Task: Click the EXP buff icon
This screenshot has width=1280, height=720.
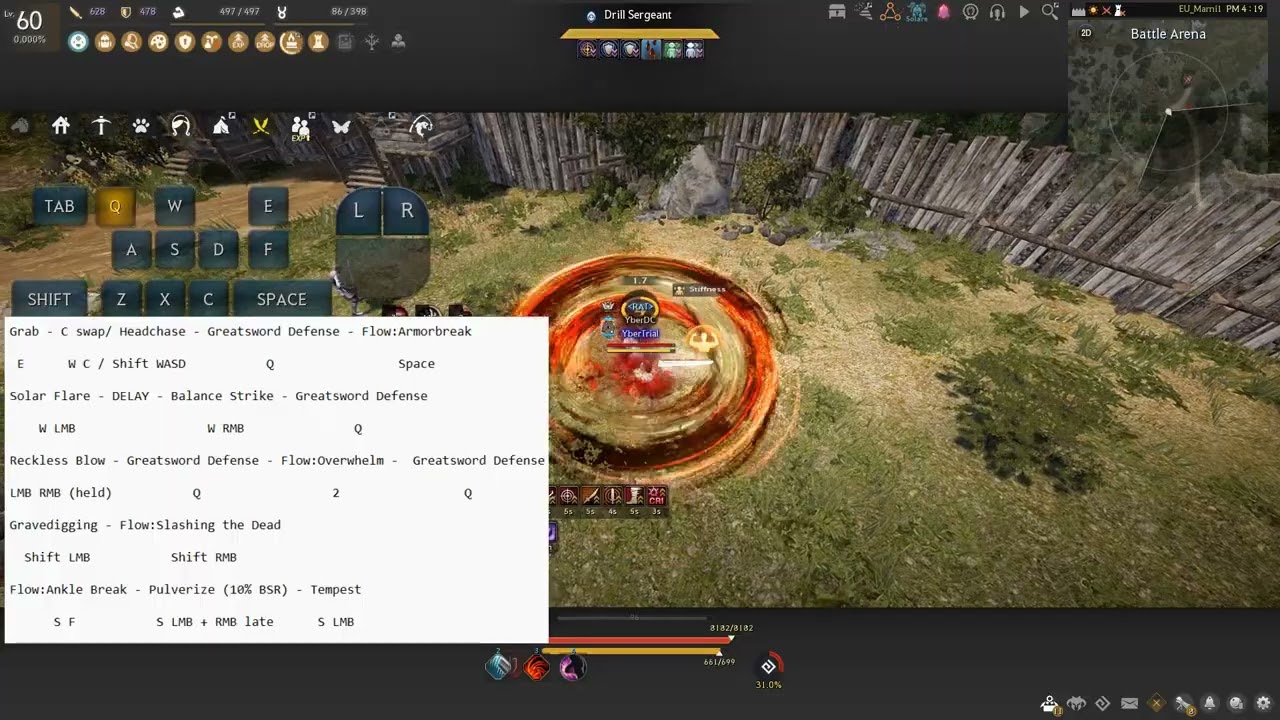Action: tap(238, 42)
